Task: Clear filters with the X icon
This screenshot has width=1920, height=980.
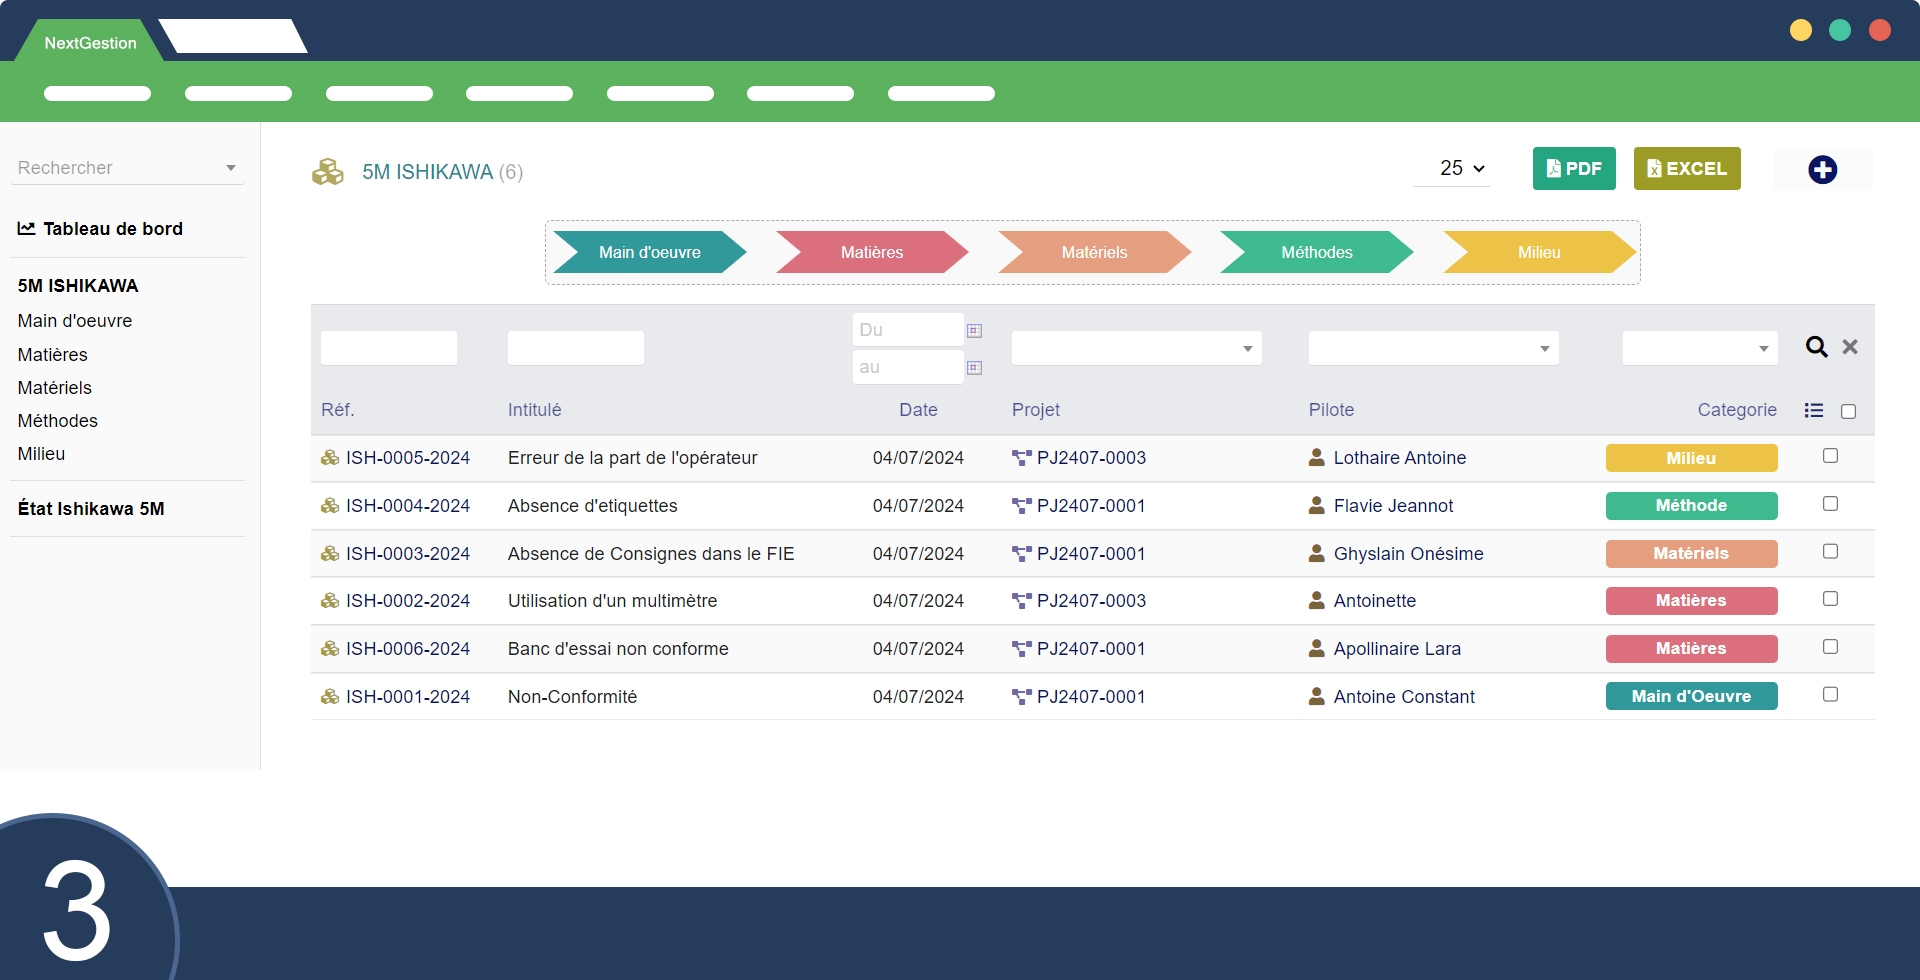Action: [1850, 347]
